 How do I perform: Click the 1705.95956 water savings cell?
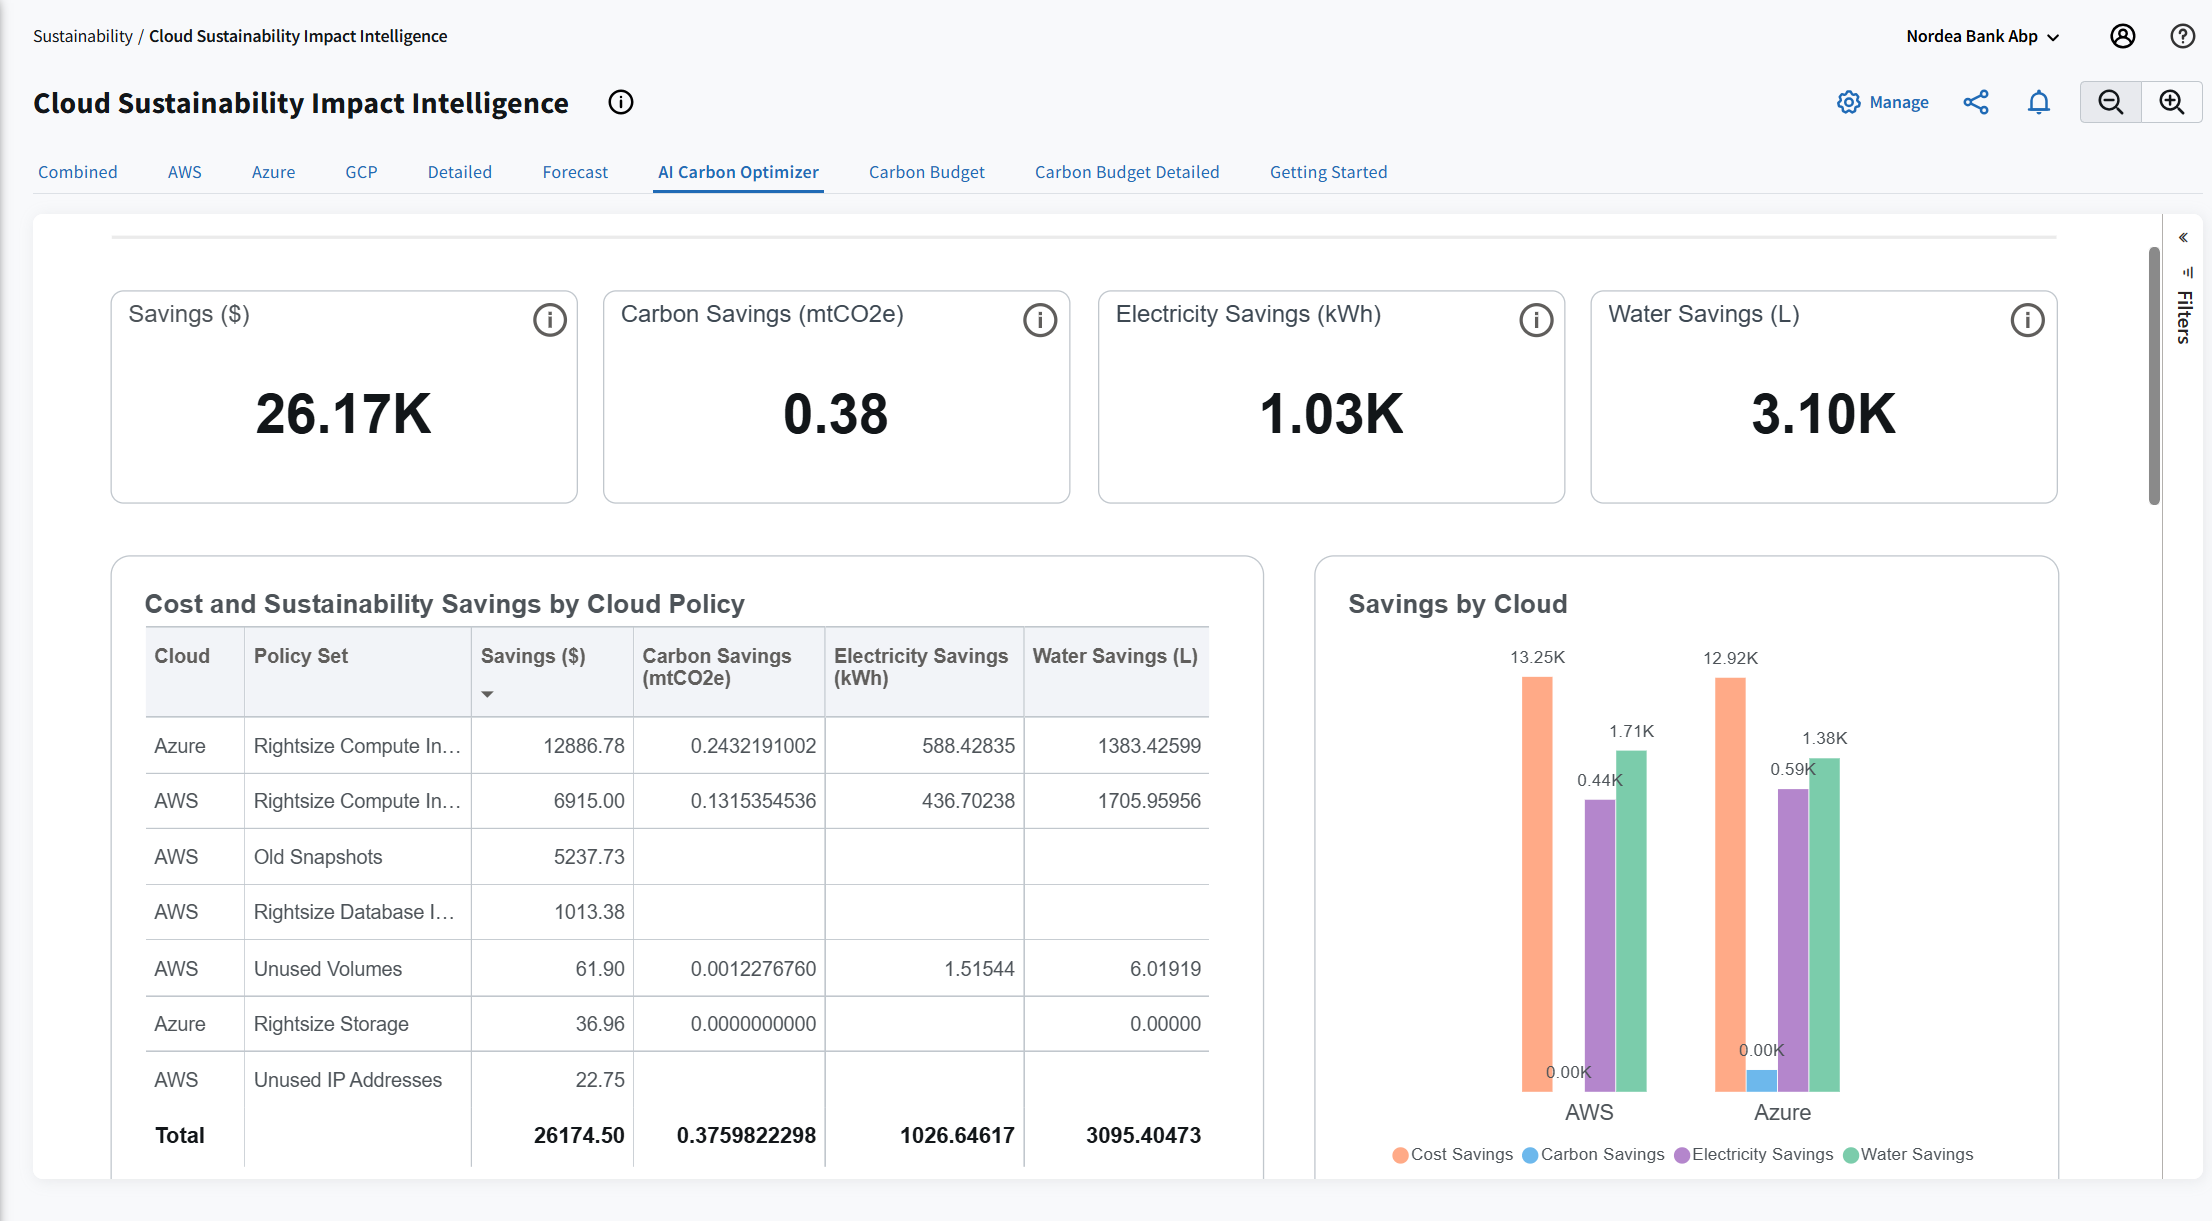[x=1117, y=801]
